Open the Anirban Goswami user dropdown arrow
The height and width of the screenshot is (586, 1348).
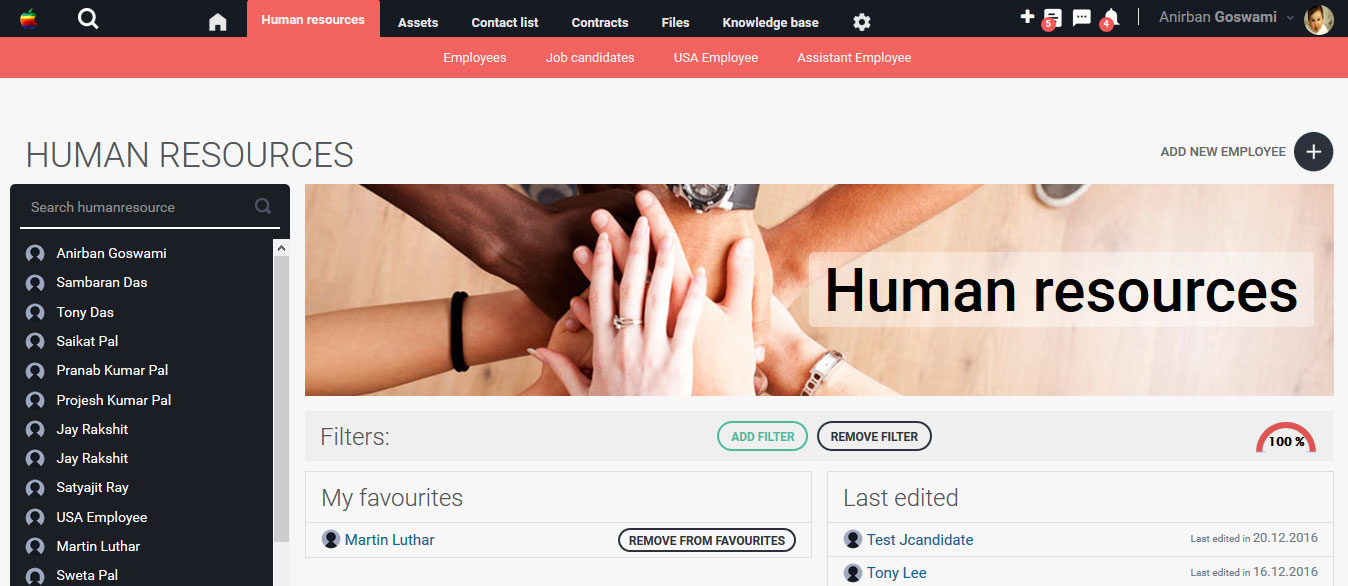click(x=1290, y=18)
